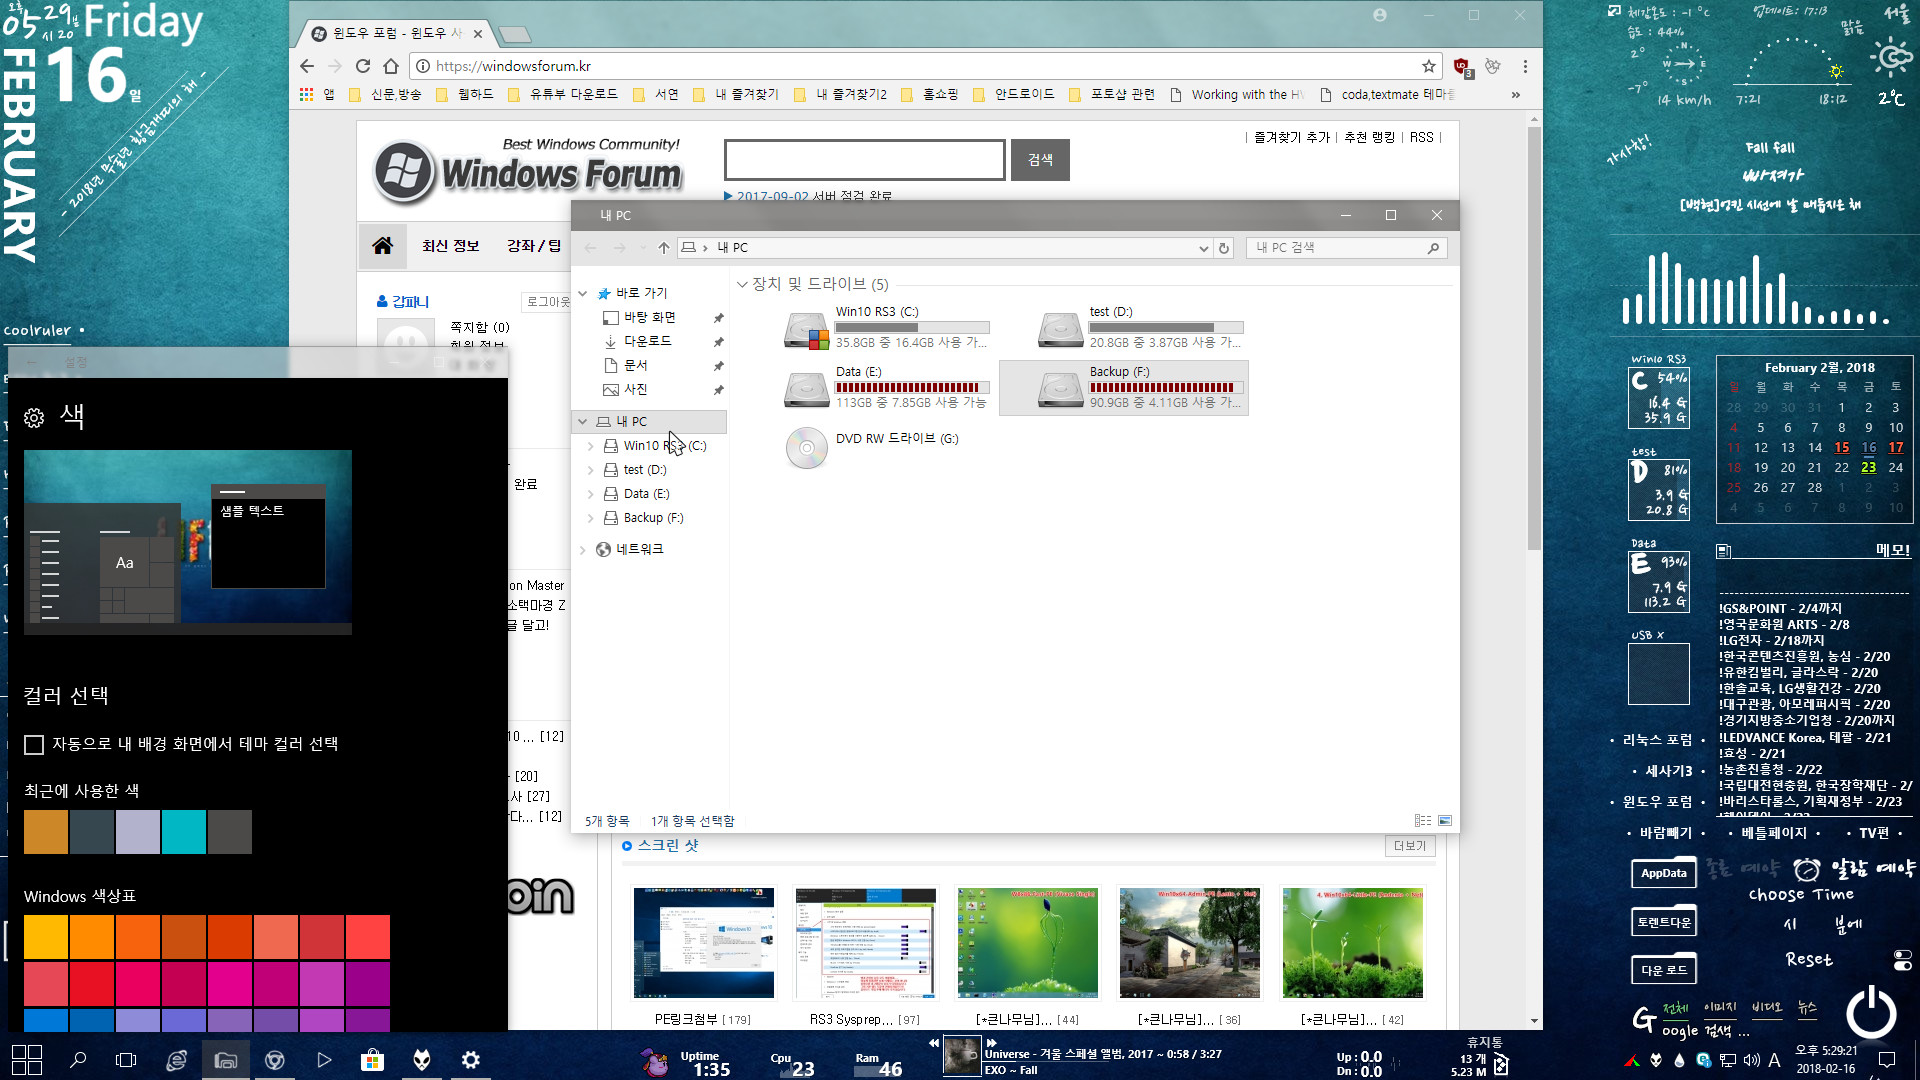Collapse 장치 및 드라이브 group
Image resolution: width=1920 pixels, height=1080 pixels.
coord(742,284)
